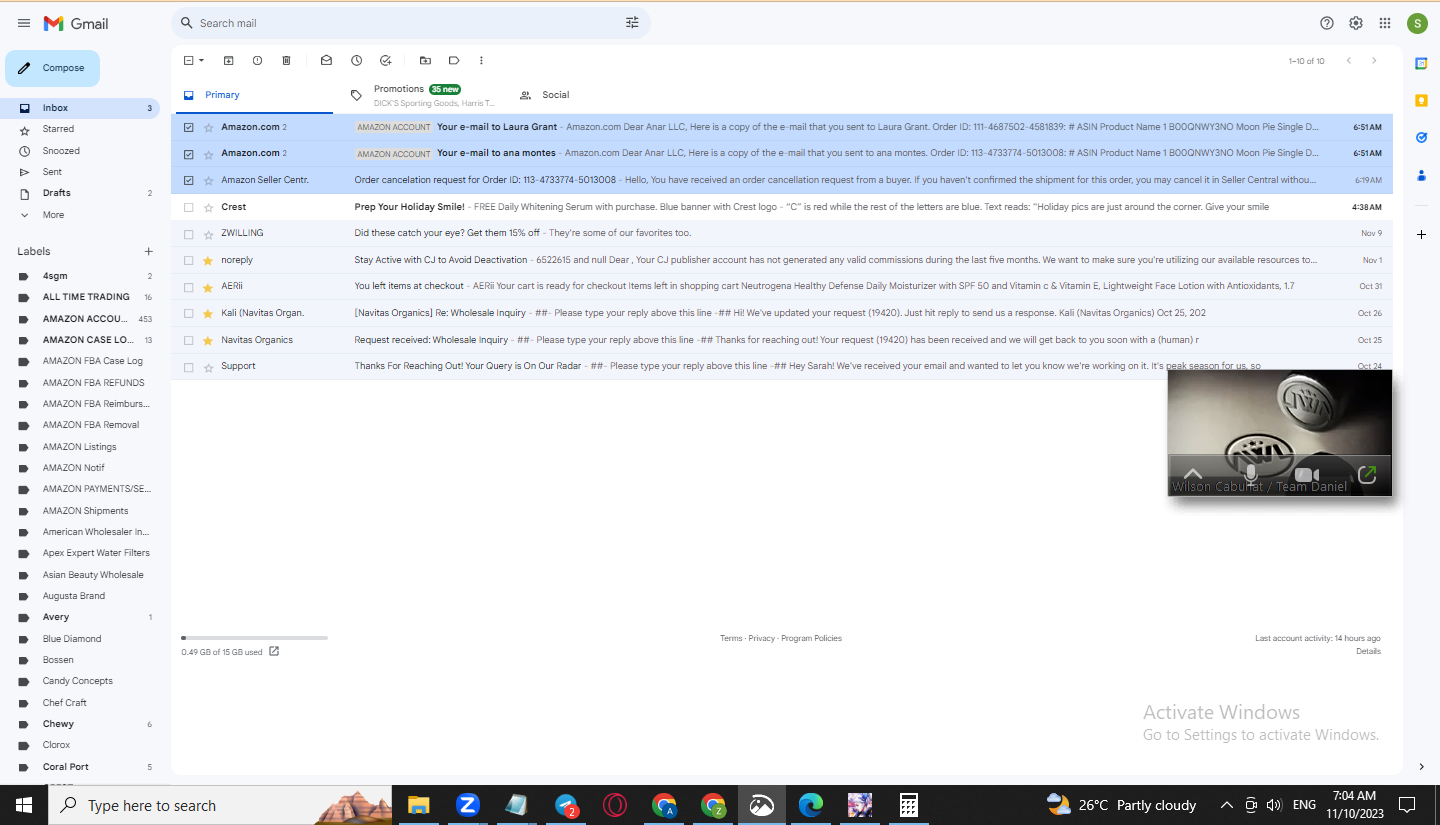This screenshot has width=1440, height=825.
Task: Show hidden system tray icons
Action: point(1227,805)
